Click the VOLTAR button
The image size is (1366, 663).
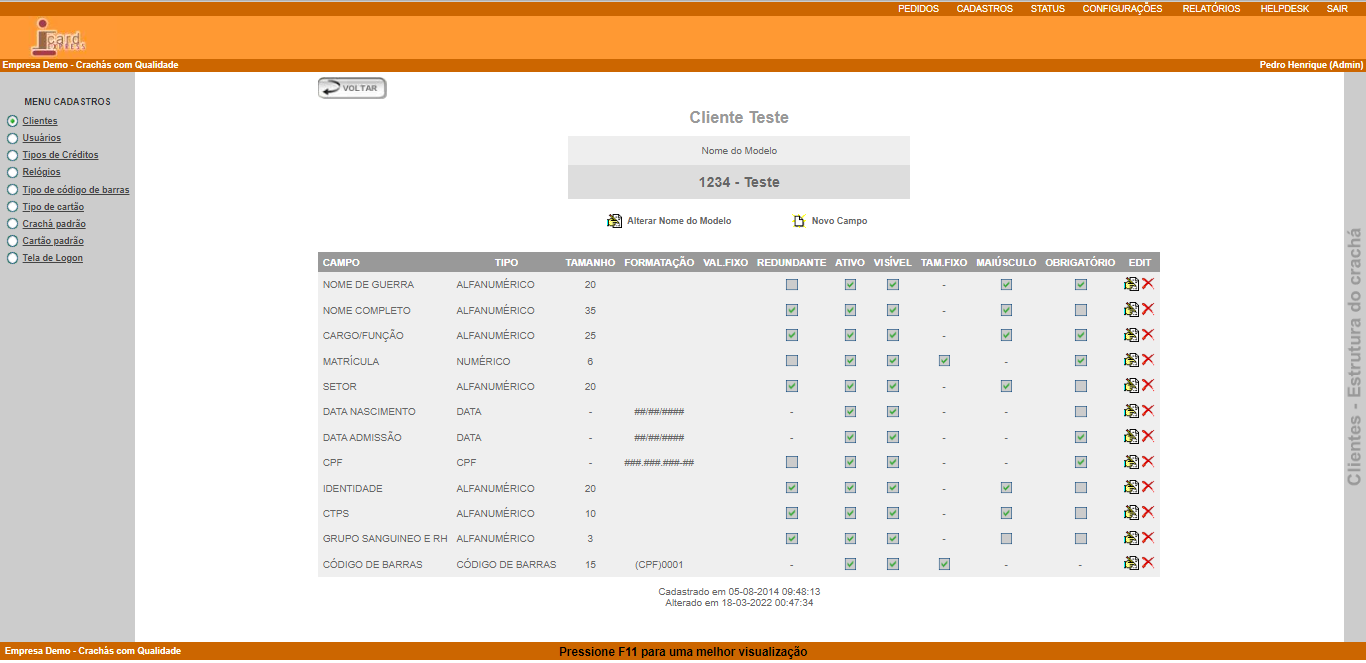coord(352,88)
